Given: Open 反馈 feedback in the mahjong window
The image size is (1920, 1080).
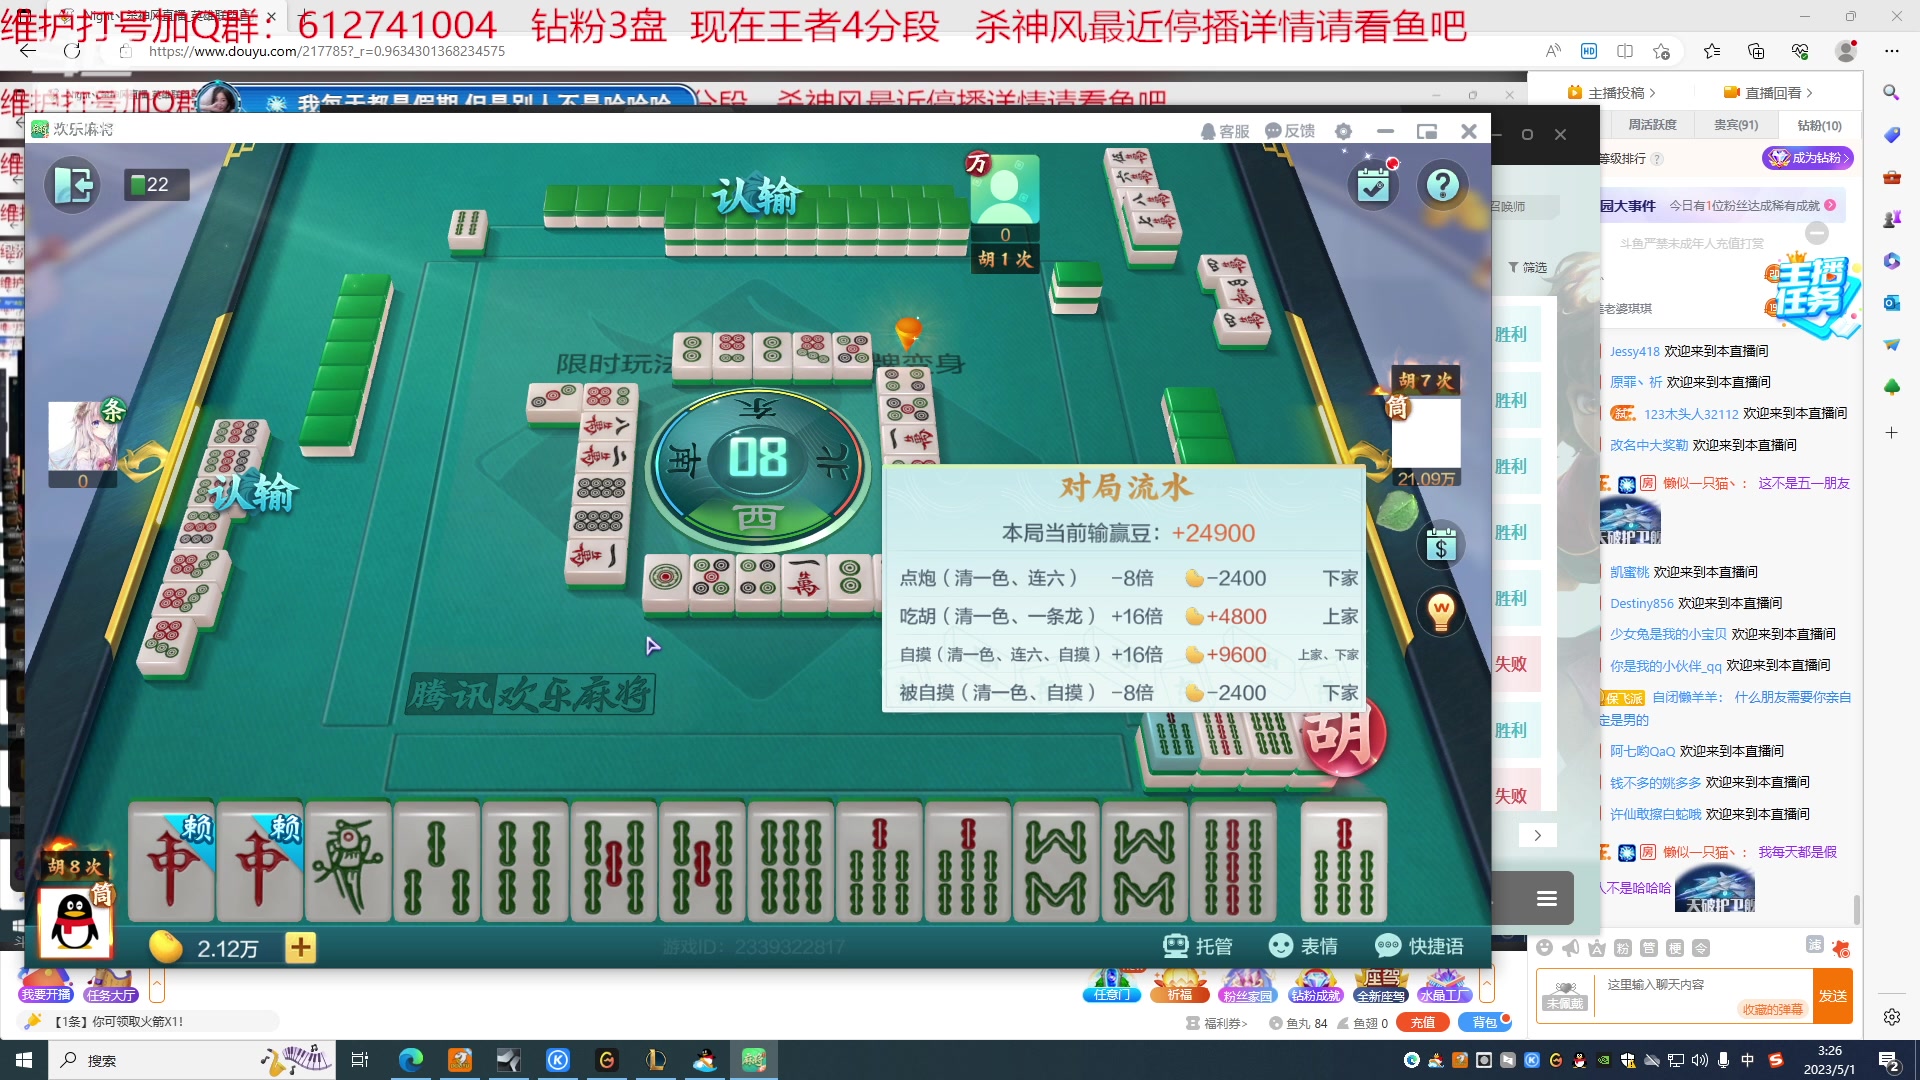Looking at the screenshot, I should click(1290, 130).
